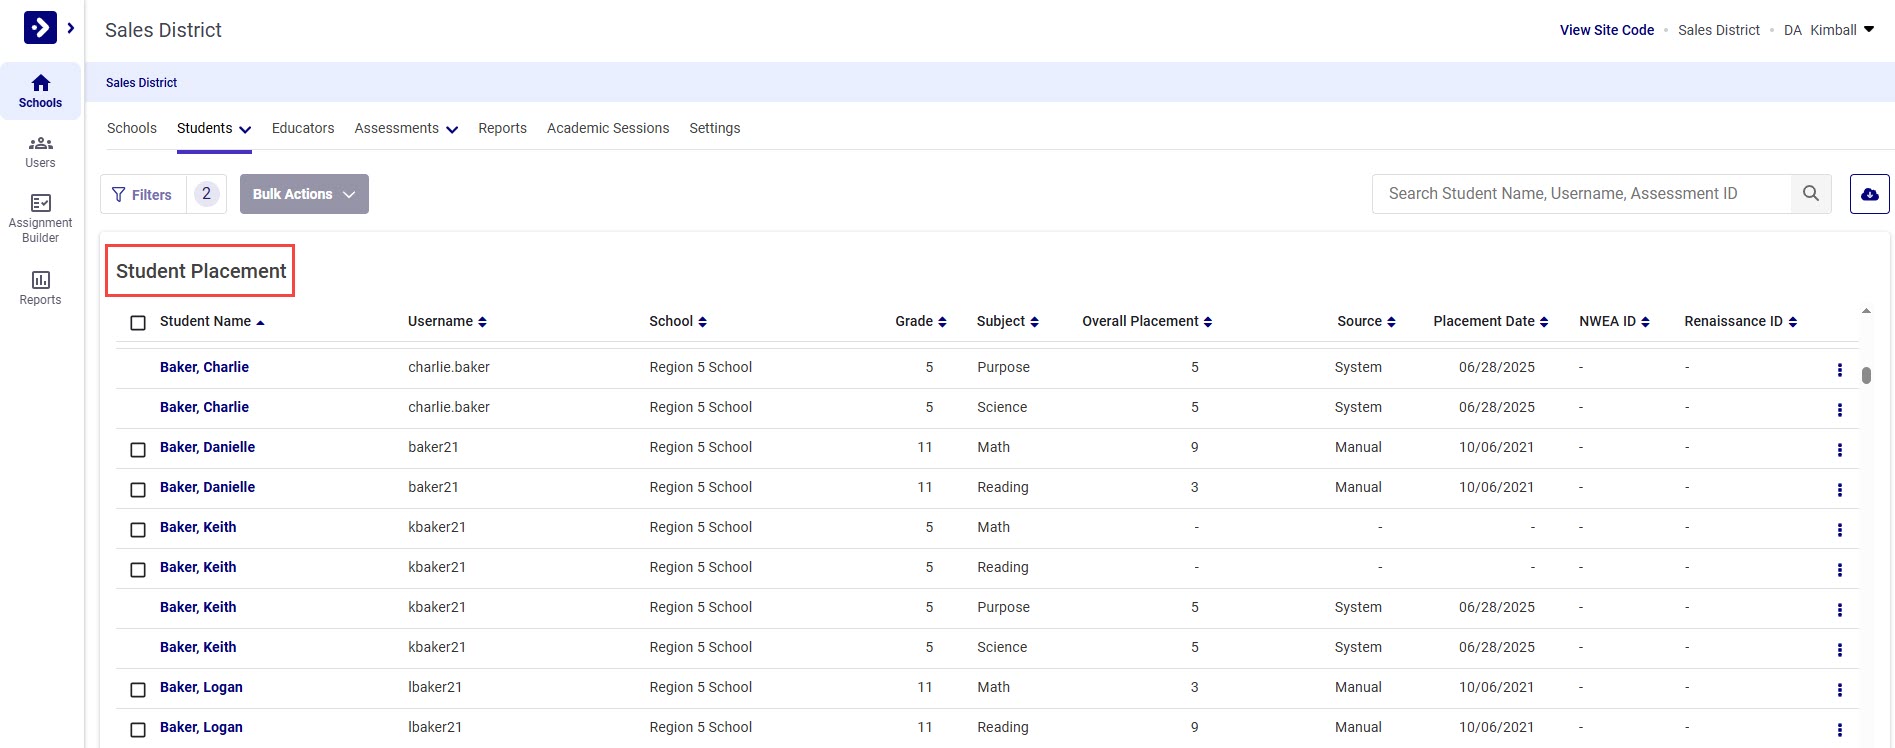Check the select-all checkbox in header
This screenshot has height=748, width=1895.
pos(138,322)
